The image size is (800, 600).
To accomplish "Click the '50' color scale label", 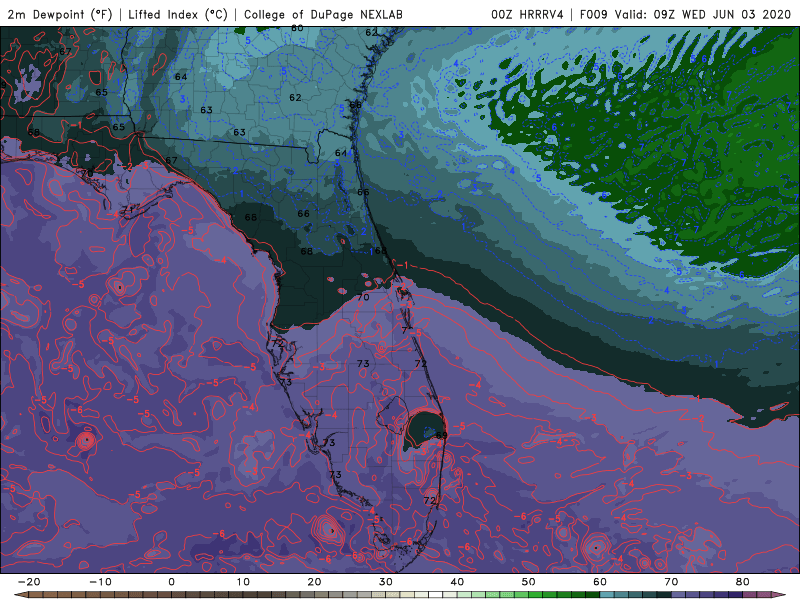I will pos(529,582).
